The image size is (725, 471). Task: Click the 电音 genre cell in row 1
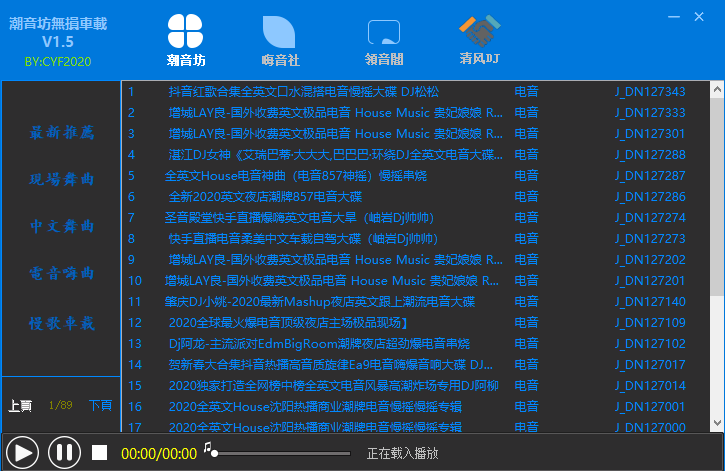click(527, 92)
